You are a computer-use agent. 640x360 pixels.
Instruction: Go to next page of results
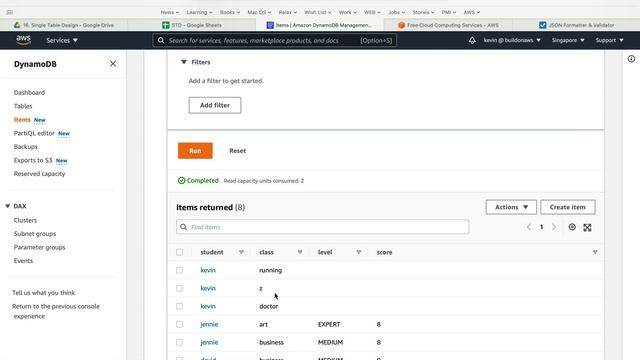pos(554,227)
